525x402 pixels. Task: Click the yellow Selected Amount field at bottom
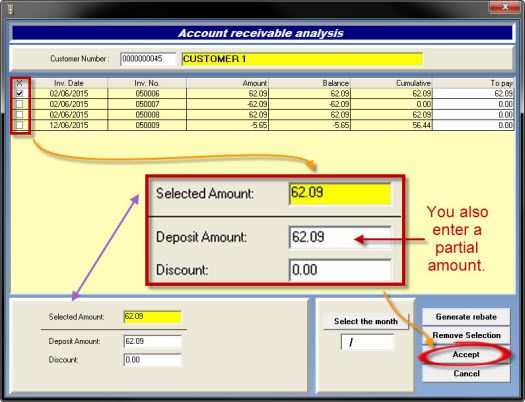click(152, 317)
